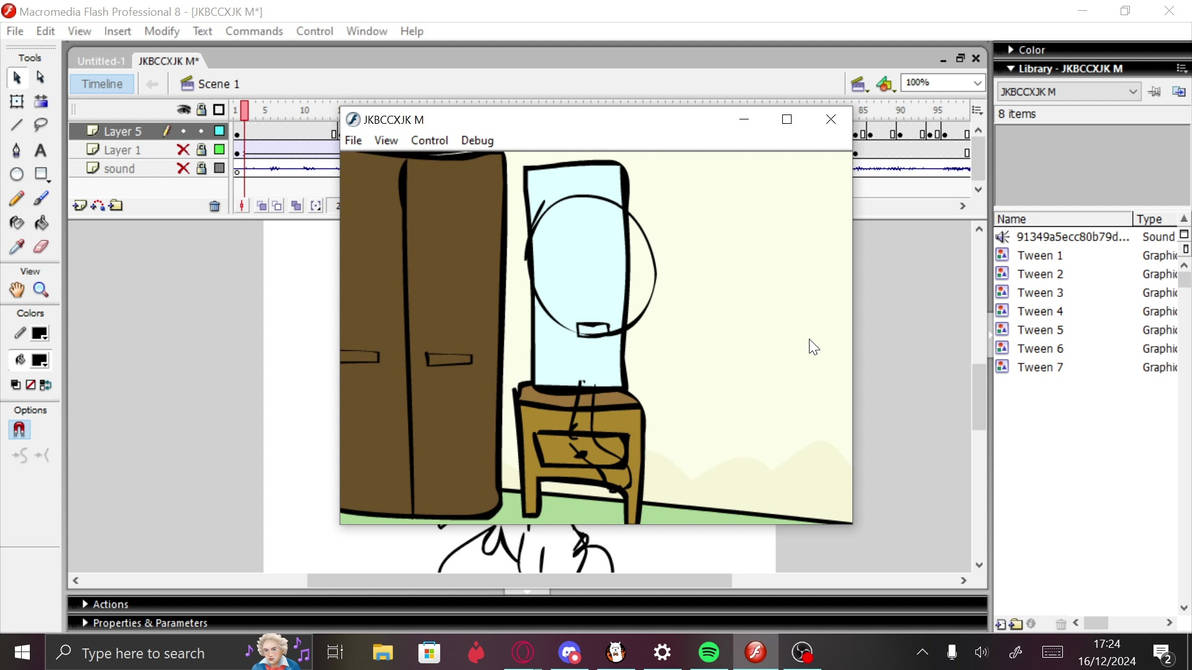This screenshot has width=1192, height=670.
Task: Switch to the Untitled-1 document tab
Action: click(100, 61)
